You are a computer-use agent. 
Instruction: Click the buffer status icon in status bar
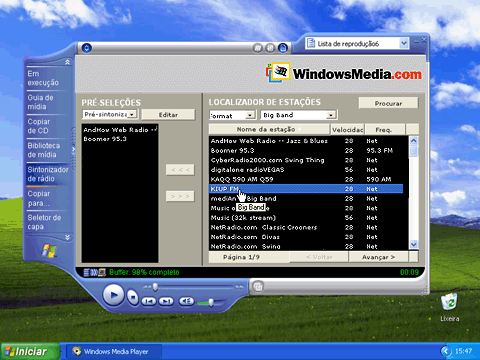(x=94, y=272)
